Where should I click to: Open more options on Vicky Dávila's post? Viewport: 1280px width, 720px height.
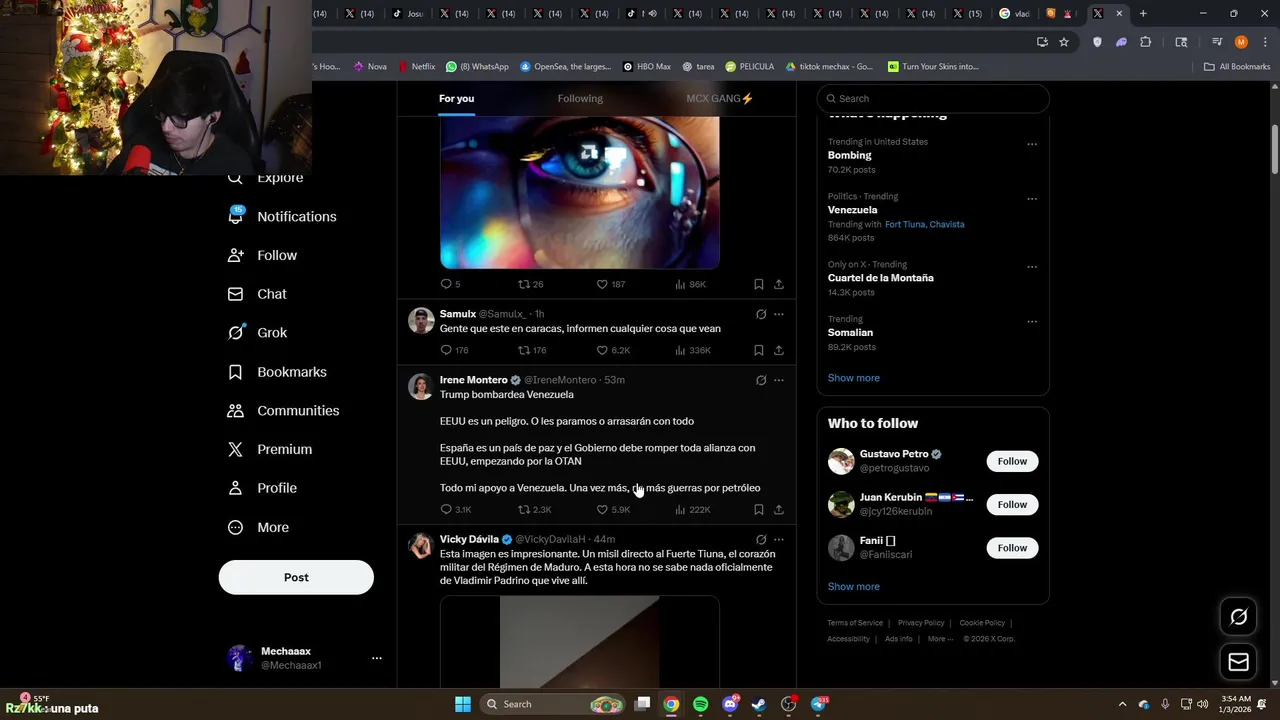coord(779,540)
